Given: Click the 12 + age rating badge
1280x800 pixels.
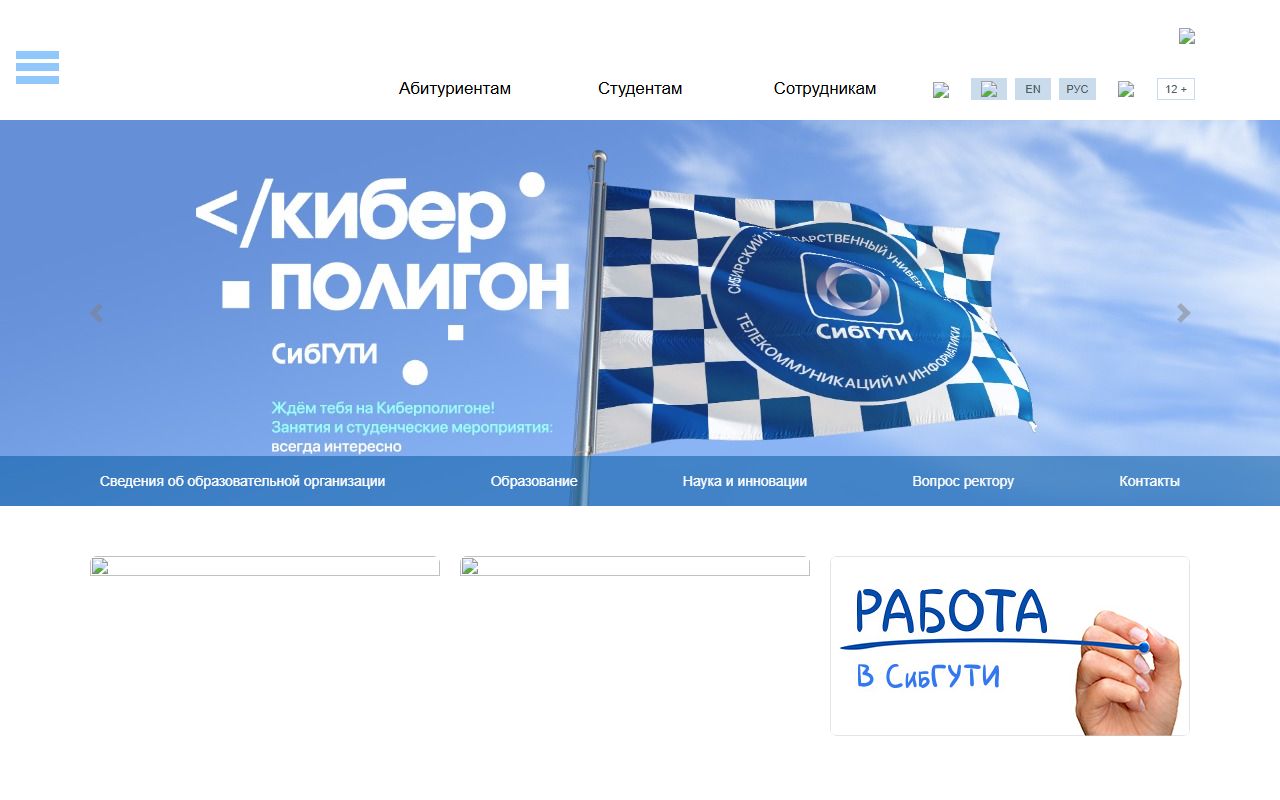Looking at the screenshot, I should coord(1176,89).
